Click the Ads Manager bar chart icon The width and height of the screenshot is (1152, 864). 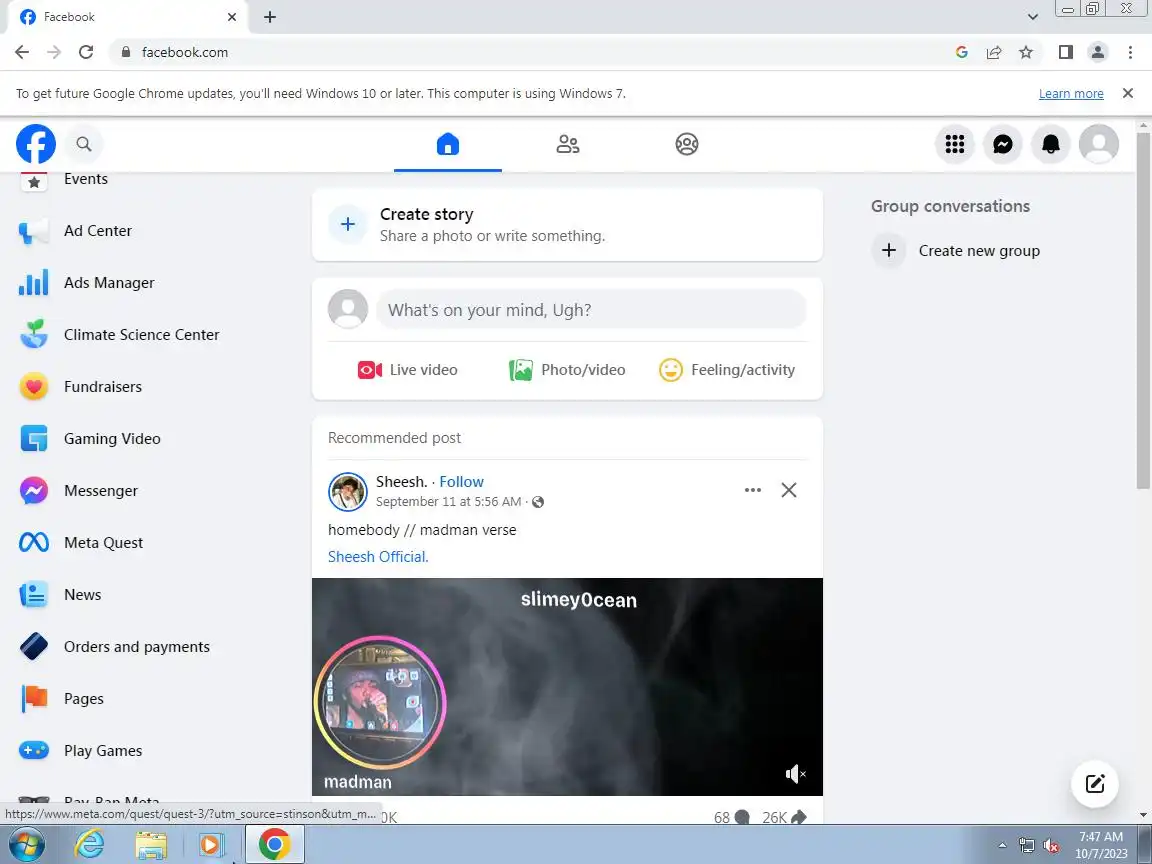point(33,283)
